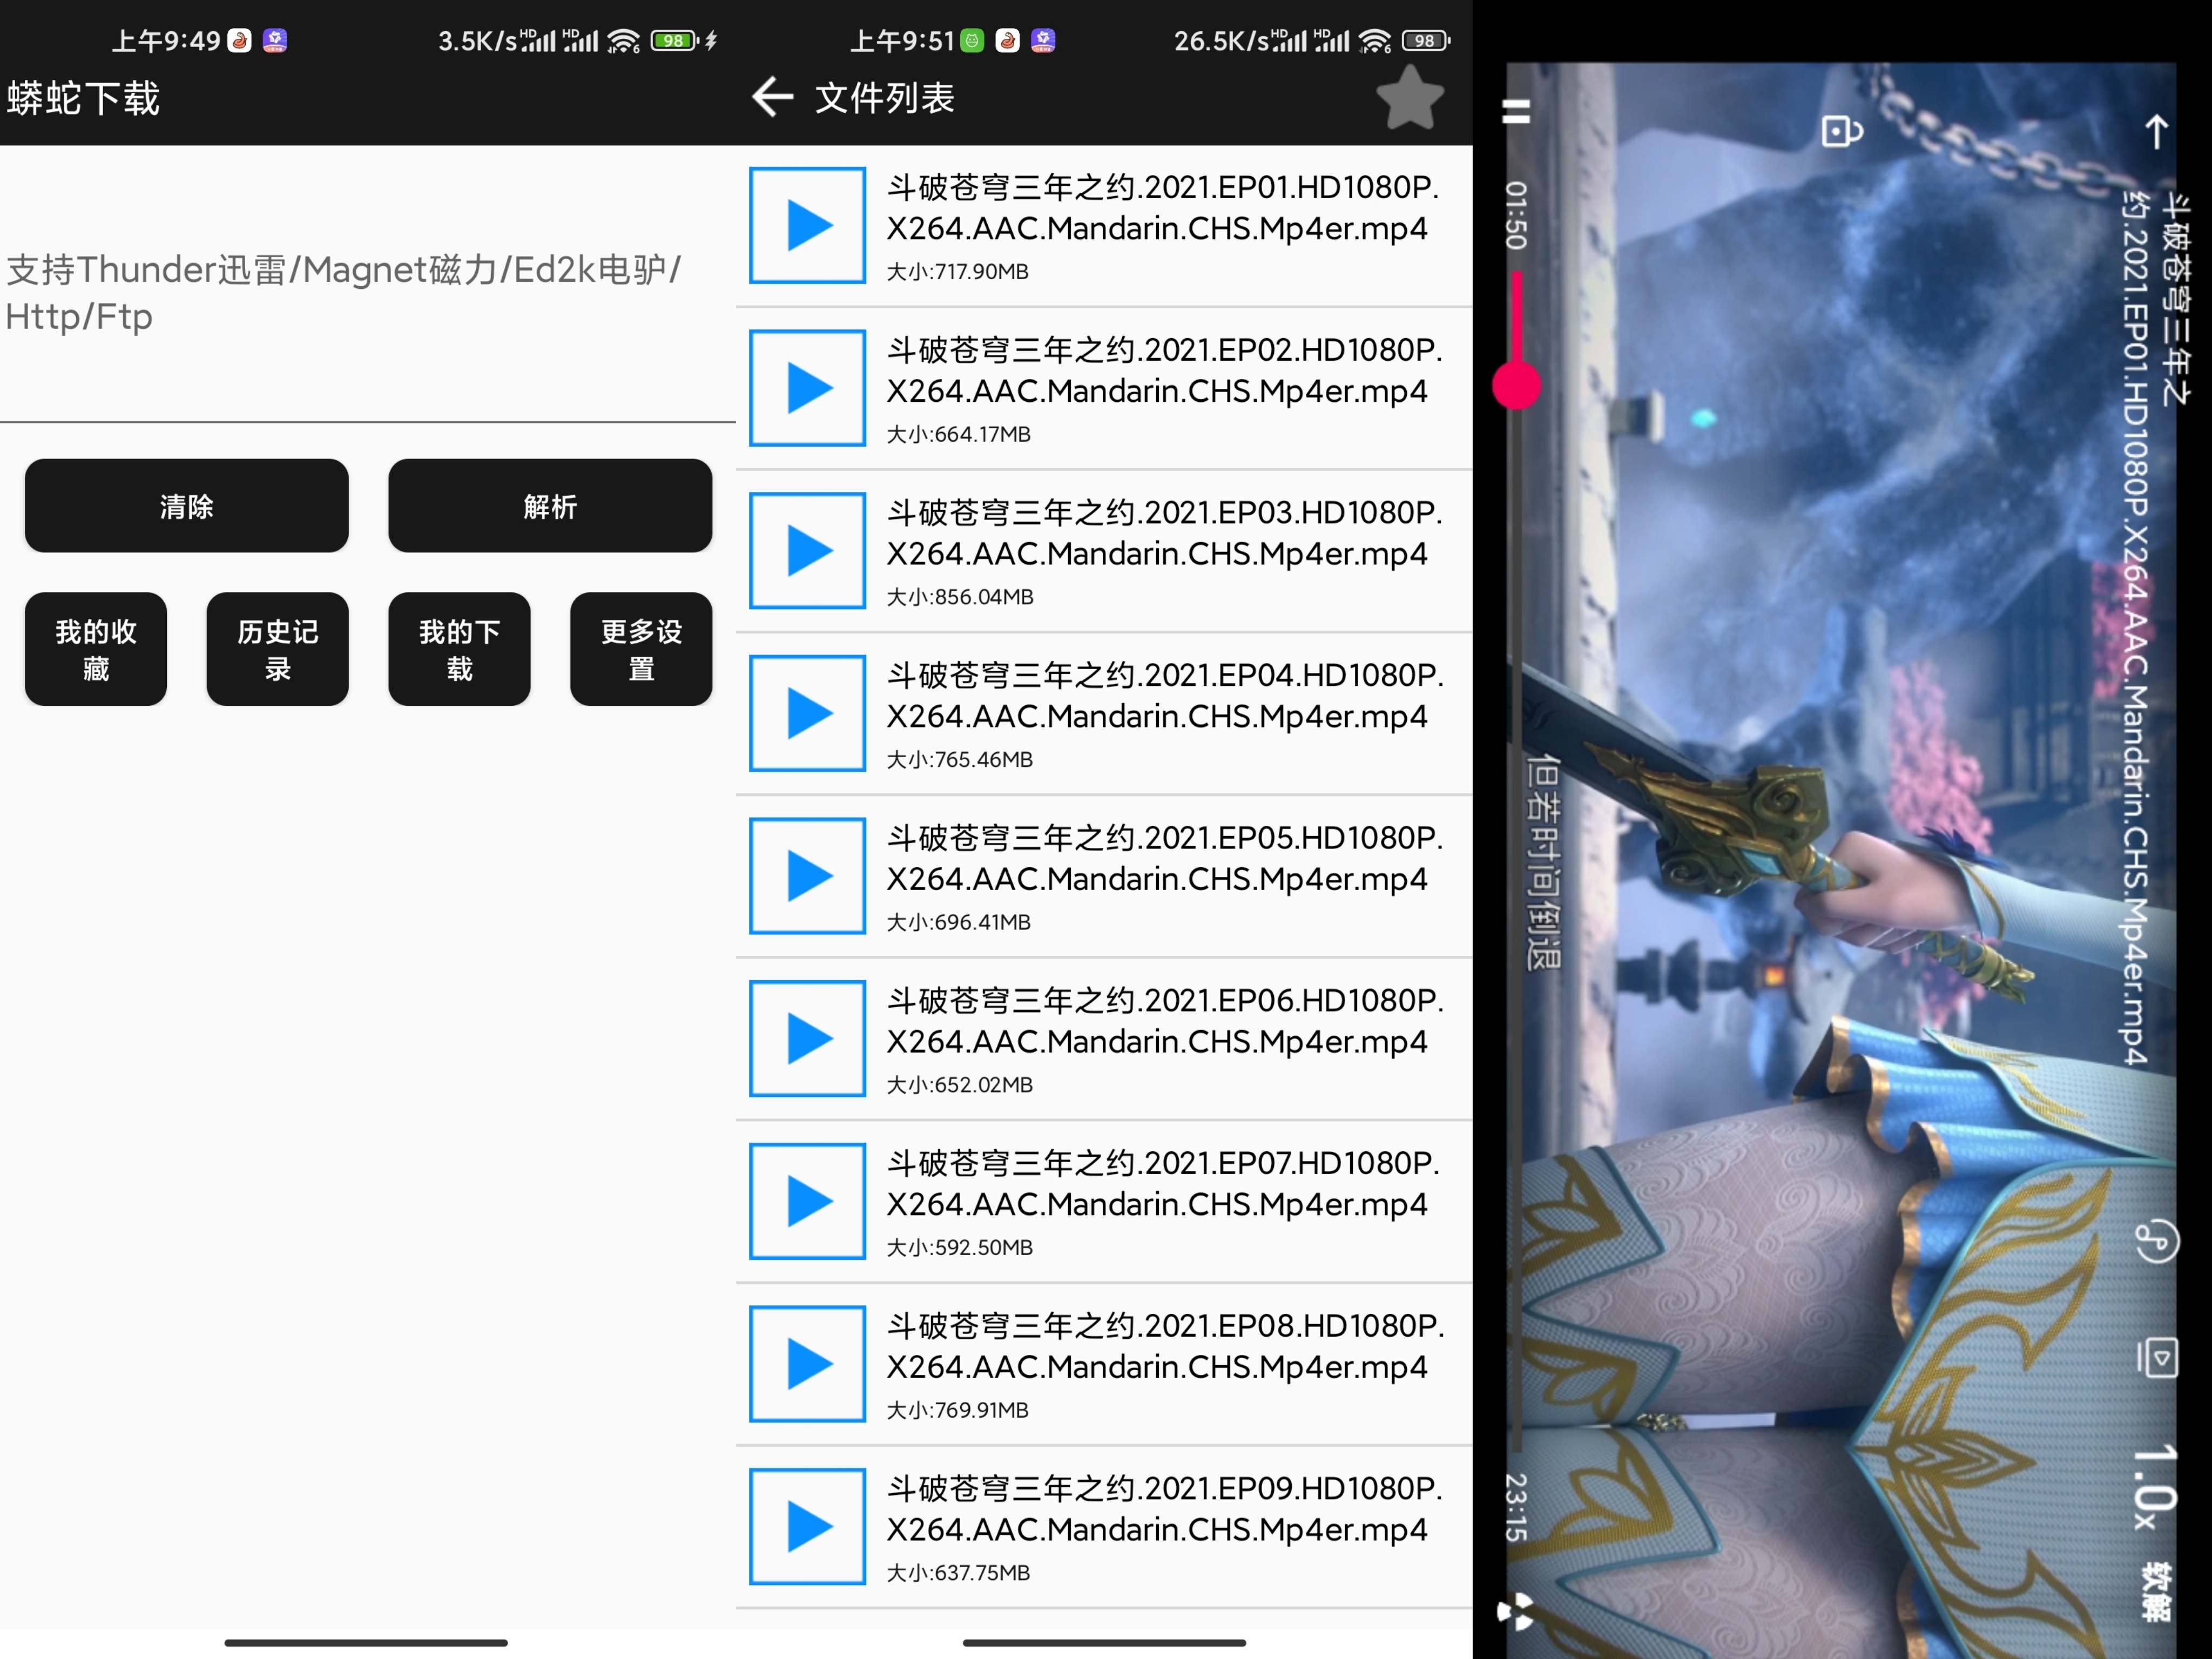Screen dimensions: 2212x1659
Task: Click the size label 大小:769.91MB
Action: coord(957,1410)
